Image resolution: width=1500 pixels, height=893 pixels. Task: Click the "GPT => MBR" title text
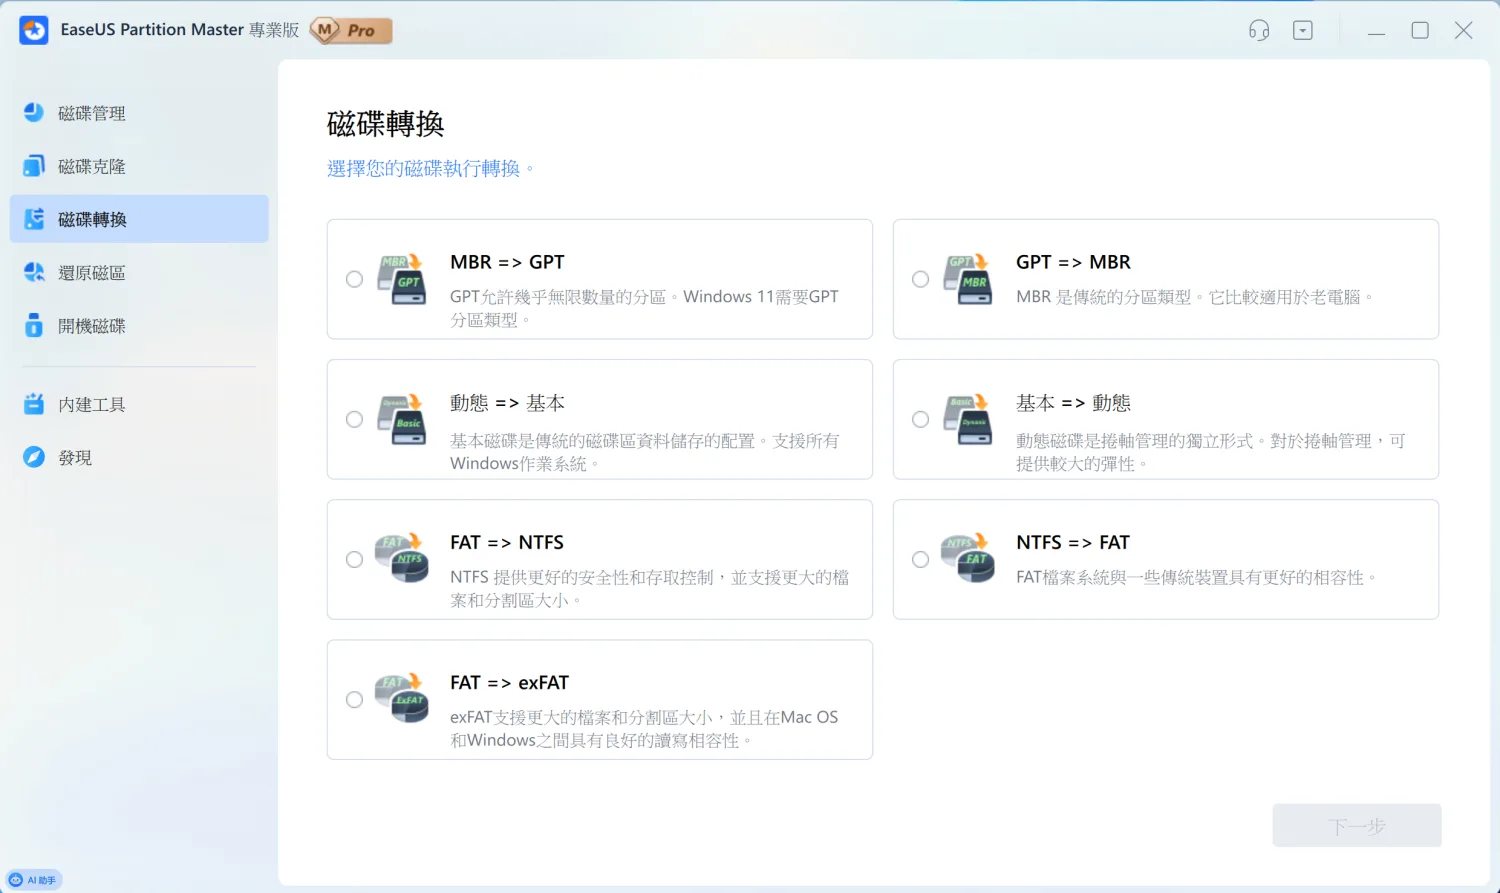[1073, 262]
